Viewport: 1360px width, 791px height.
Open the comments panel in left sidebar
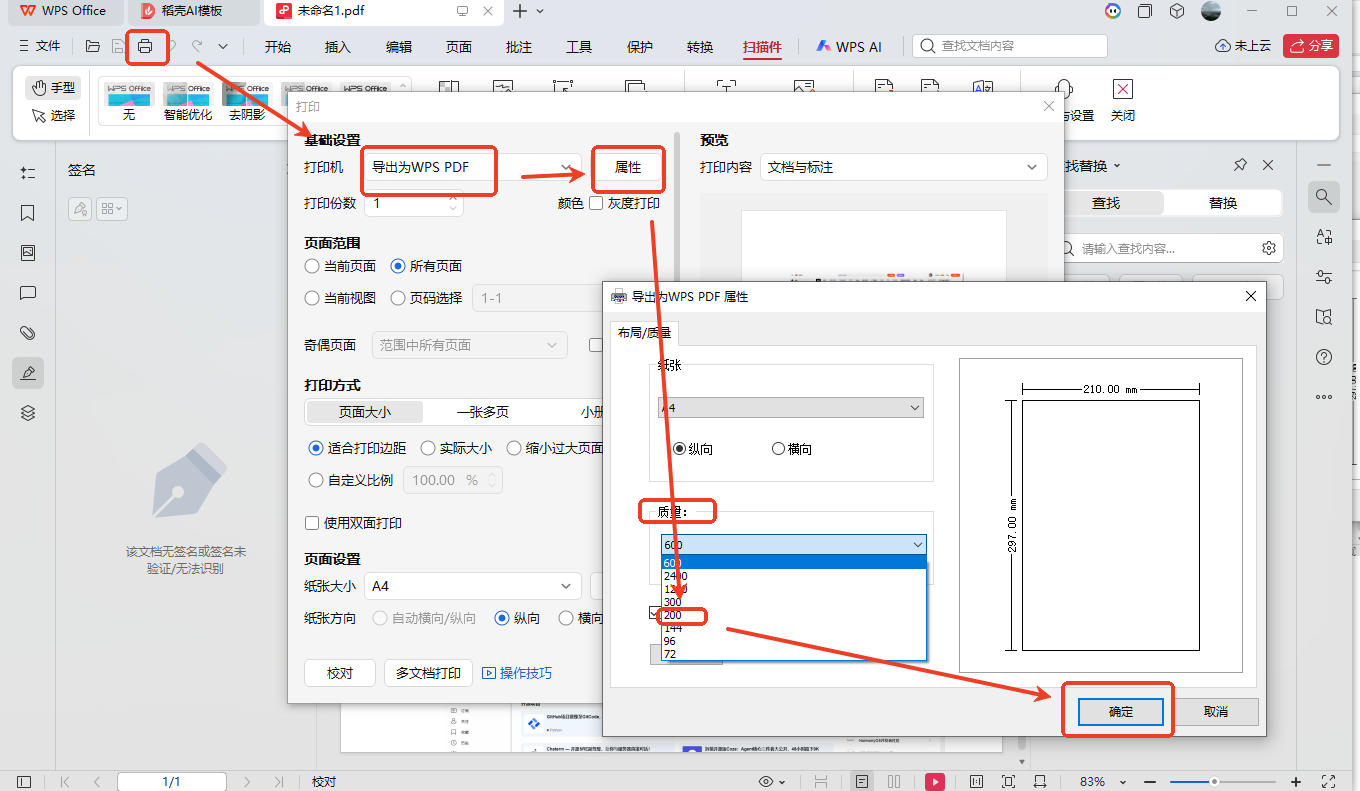tap(28, 293)
